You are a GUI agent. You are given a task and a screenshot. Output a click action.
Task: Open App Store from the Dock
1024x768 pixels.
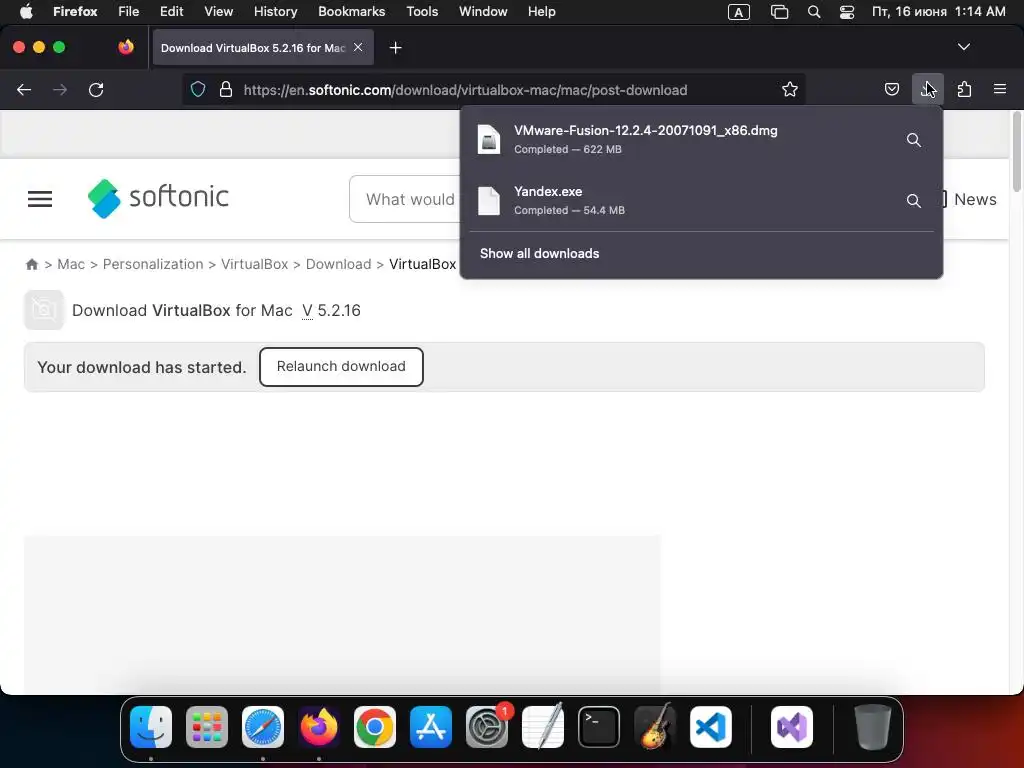pyautogui.click(x=431, y=727)
